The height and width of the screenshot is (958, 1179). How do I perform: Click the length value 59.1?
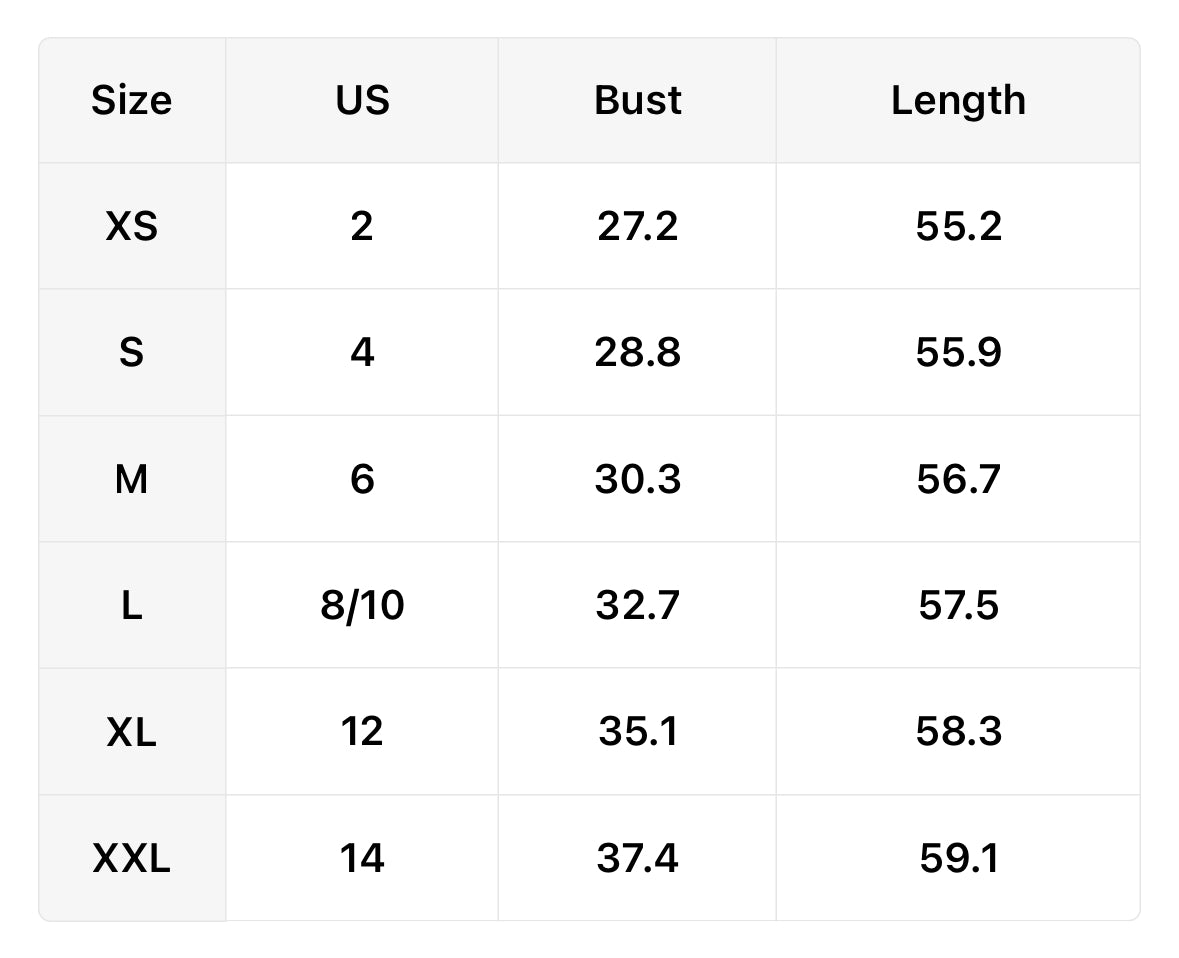958,857
